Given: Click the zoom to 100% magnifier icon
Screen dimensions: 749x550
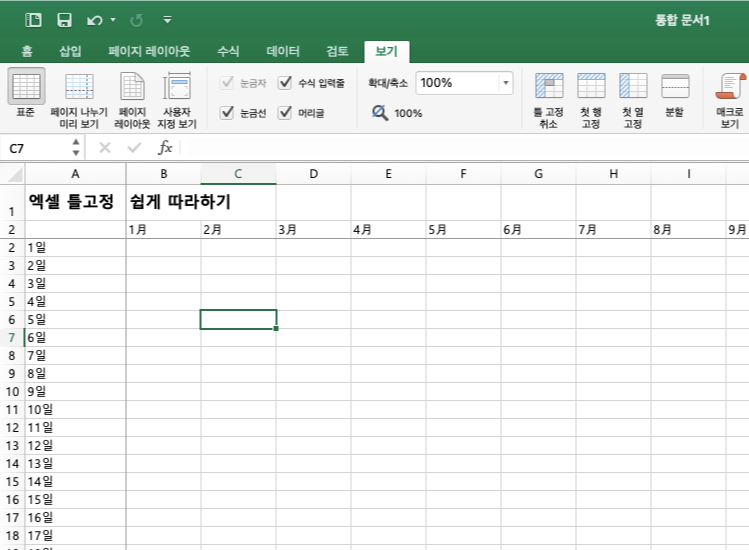Looking at the screenshot, I should coord(380,113).
